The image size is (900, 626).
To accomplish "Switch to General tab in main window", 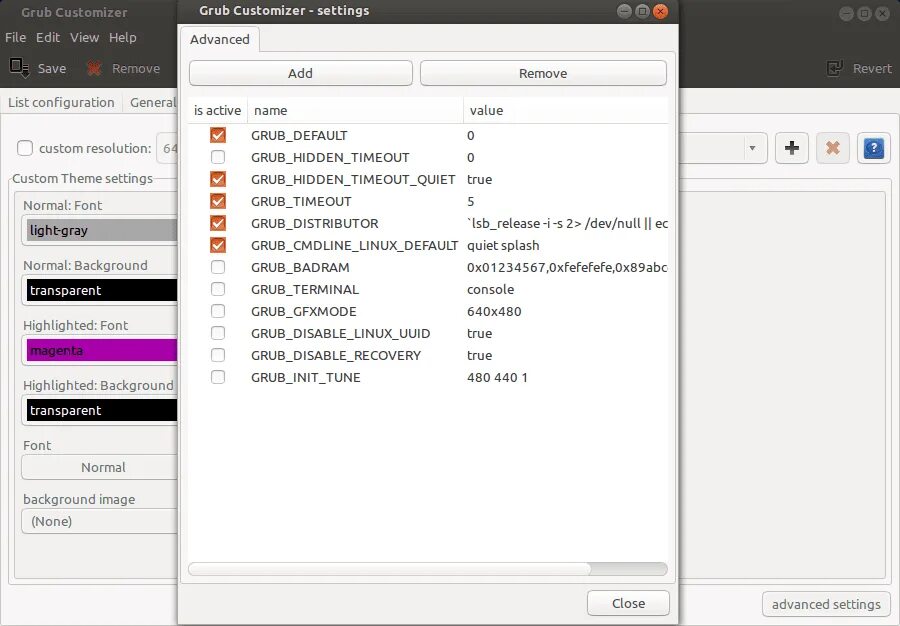I will click(x=152, y=102).
